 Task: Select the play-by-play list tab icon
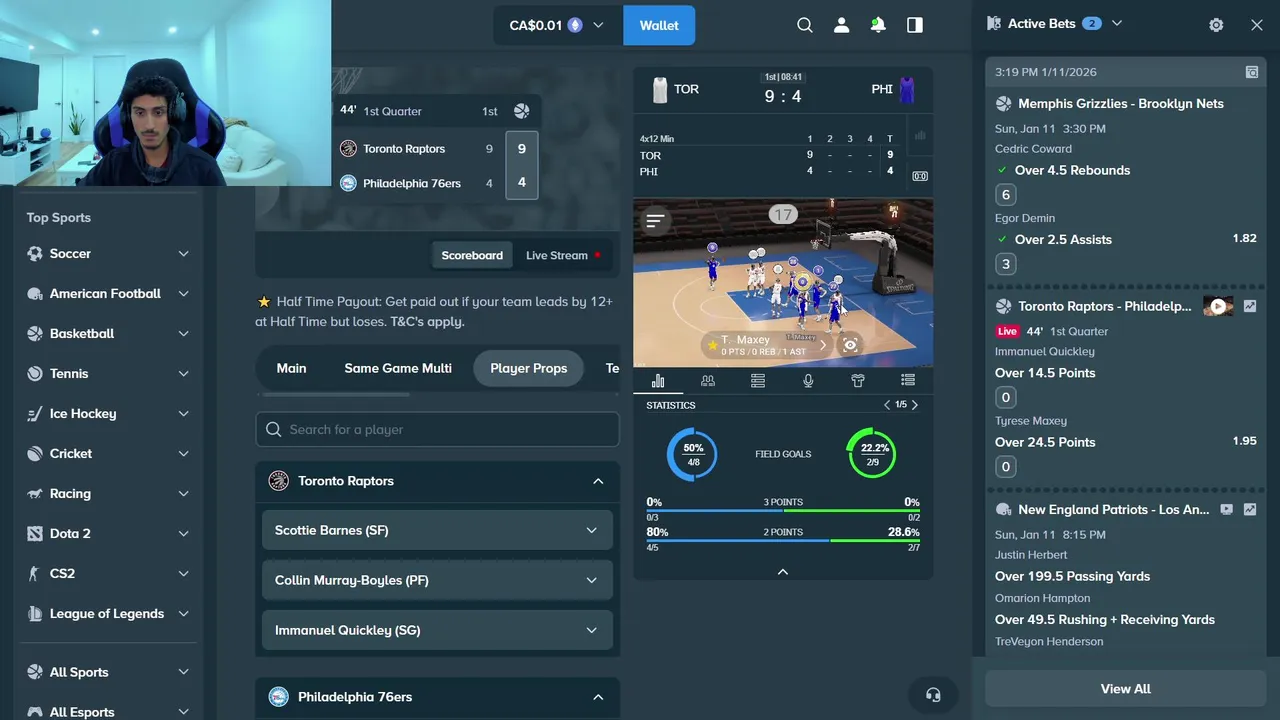tap(908, 380)
